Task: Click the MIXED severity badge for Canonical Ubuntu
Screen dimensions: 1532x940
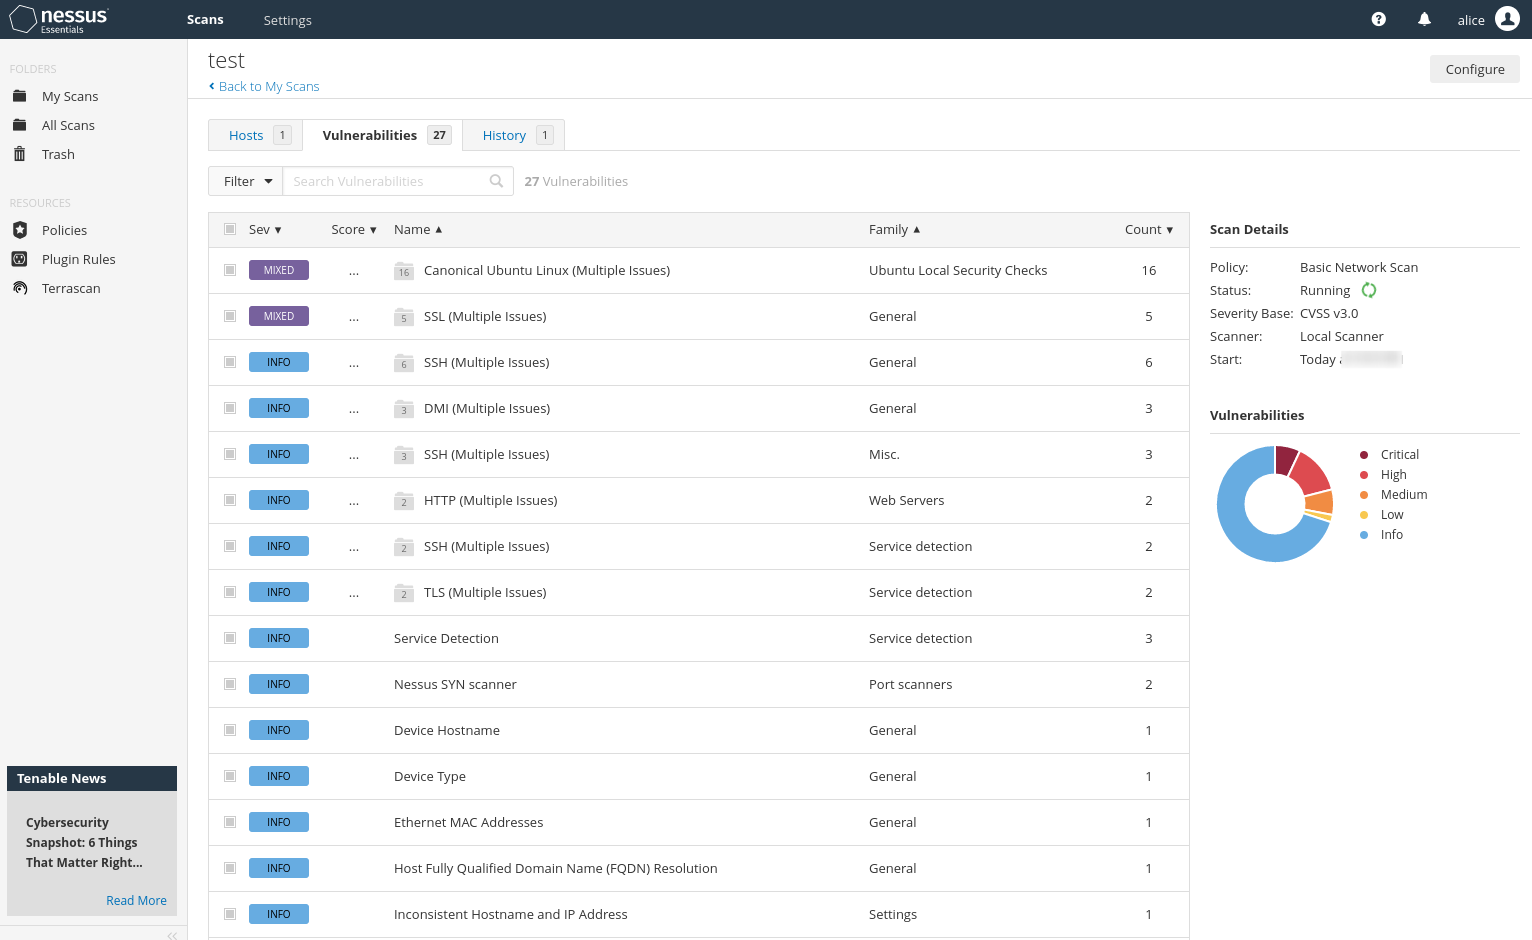Action: click(279, 270)
